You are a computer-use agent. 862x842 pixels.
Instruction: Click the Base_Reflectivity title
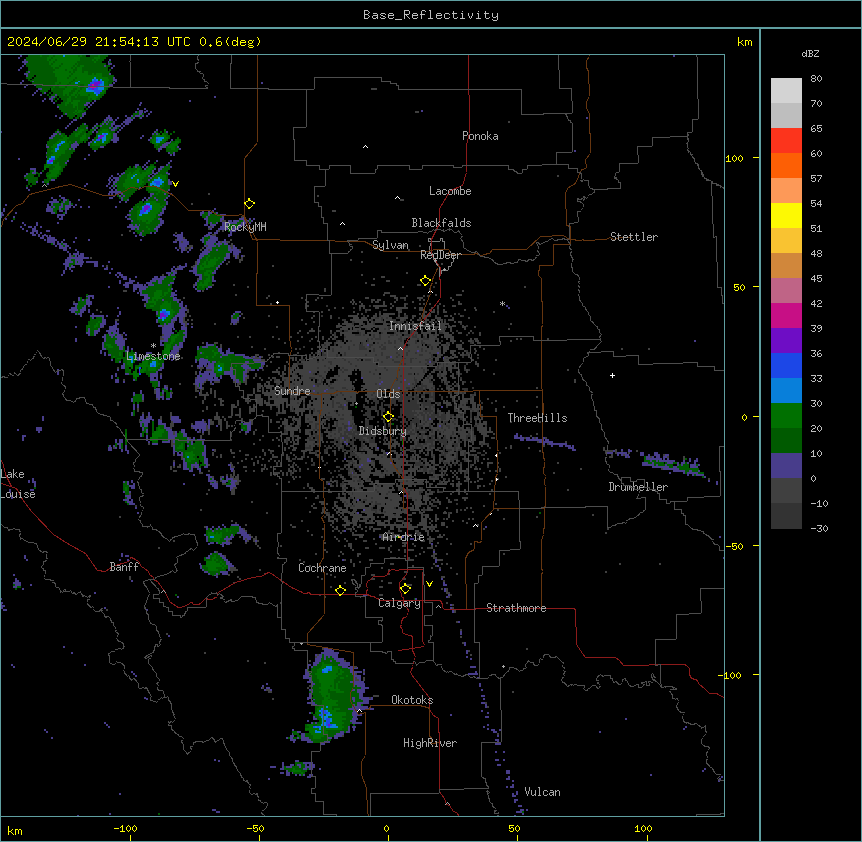pyautogui.click(x=431, y=15)
